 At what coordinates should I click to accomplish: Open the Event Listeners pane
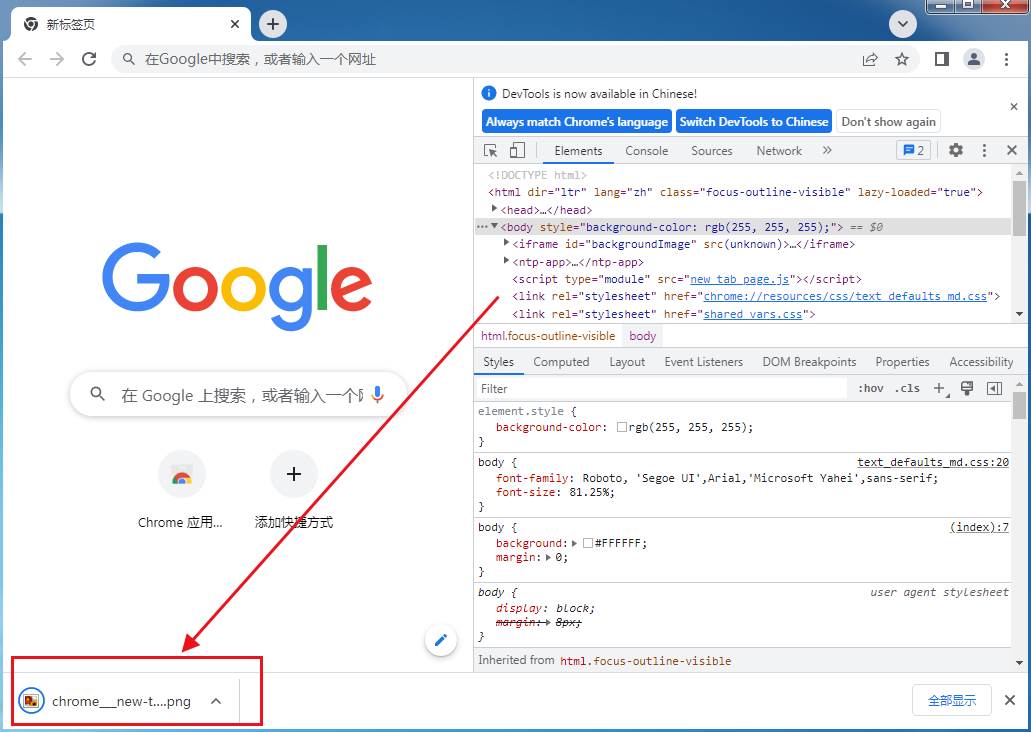coord(703,362)
